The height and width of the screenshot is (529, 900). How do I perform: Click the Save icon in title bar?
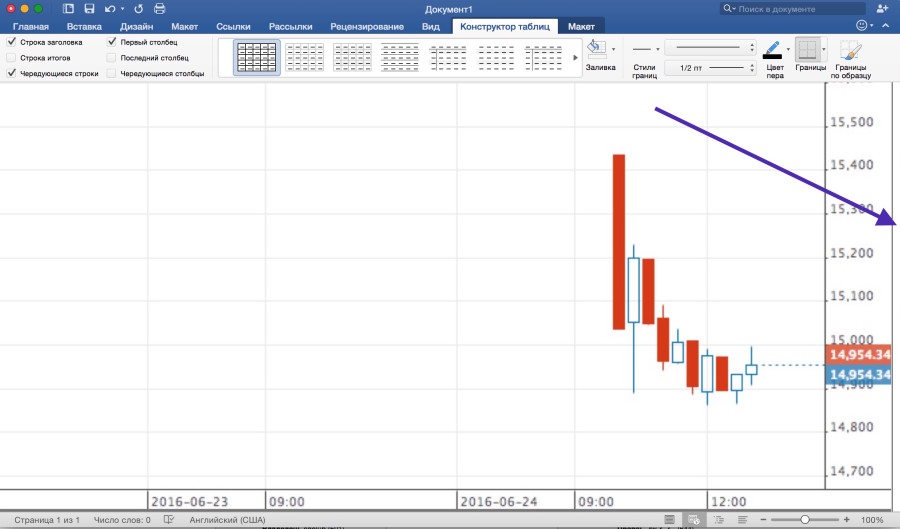click(89, 9)
